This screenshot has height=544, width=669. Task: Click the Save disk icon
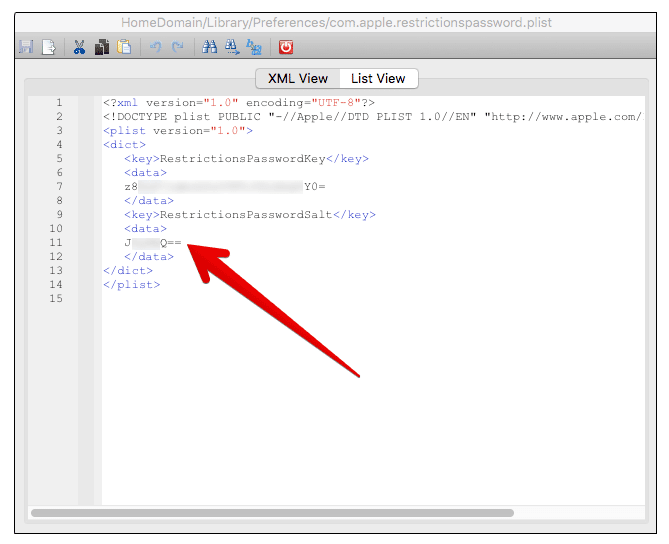point(26,47)
